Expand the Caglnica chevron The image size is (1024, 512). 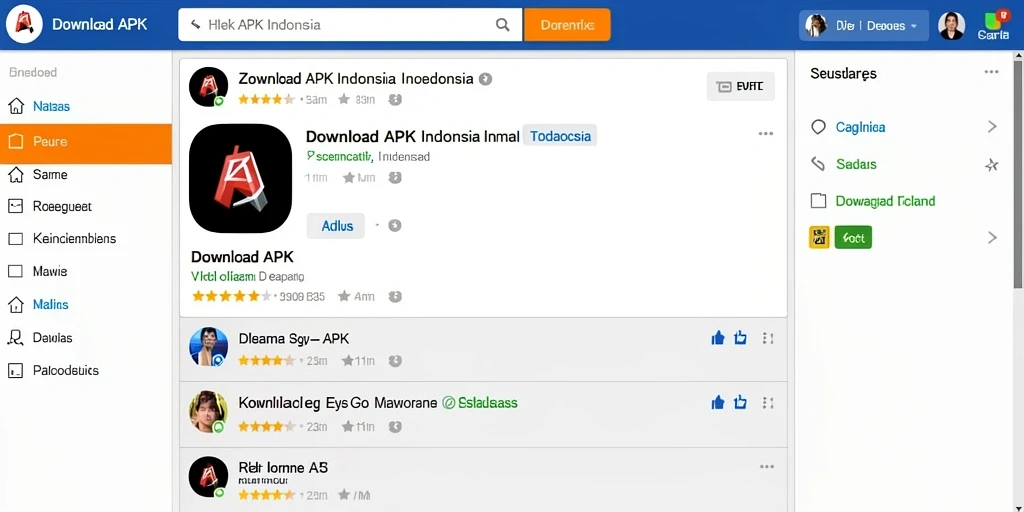(x=992, y=127)
